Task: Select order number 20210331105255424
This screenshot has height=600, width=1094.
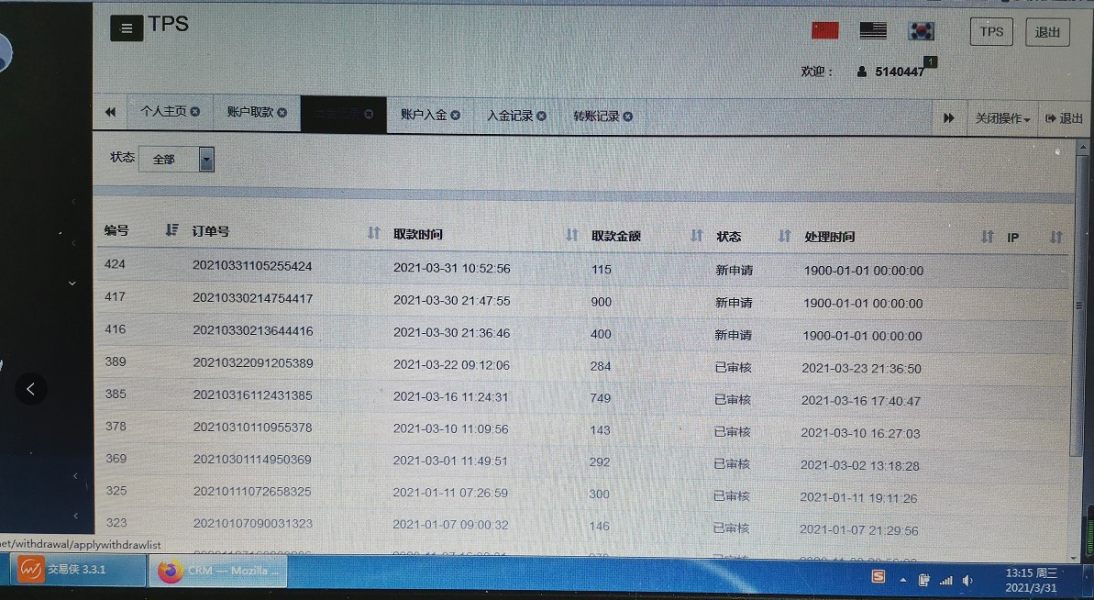Action: pos(252,266)
